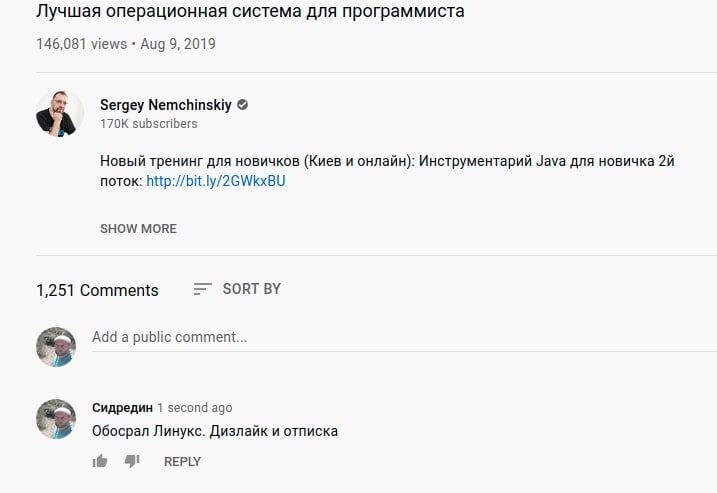
Task: Open the SORT BY text dropdown
Action: point(252,289)
